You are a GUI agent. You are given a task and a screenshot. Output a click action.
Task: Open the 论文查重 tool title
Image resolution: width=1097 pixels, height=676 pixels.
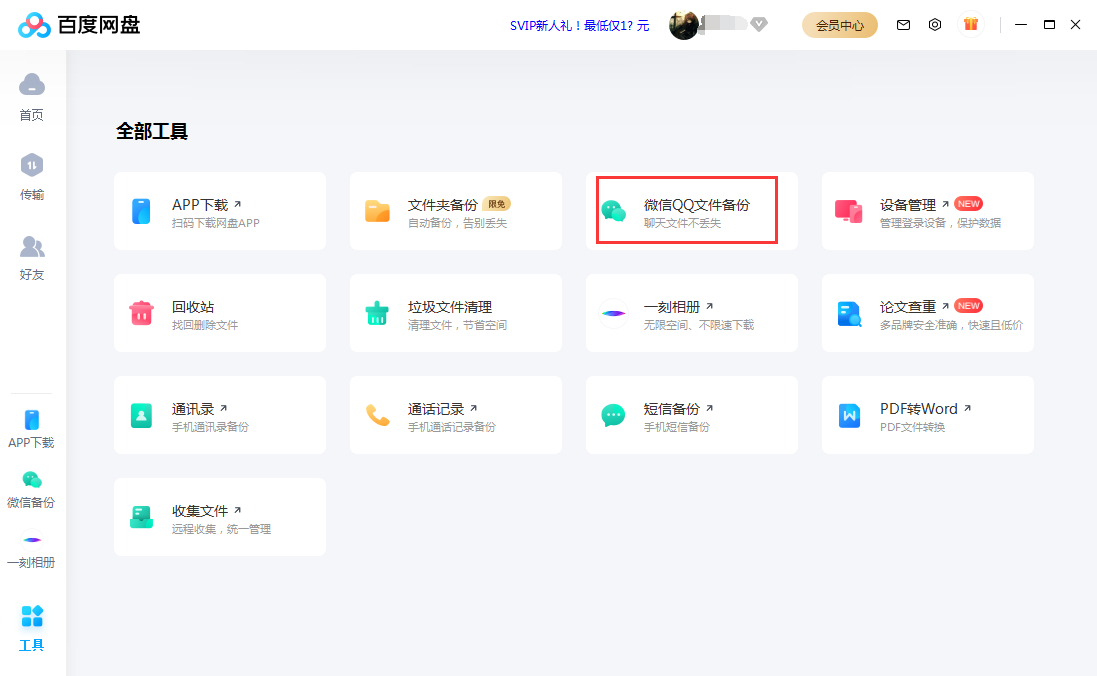pyautogui.click(x=907, y=307)
